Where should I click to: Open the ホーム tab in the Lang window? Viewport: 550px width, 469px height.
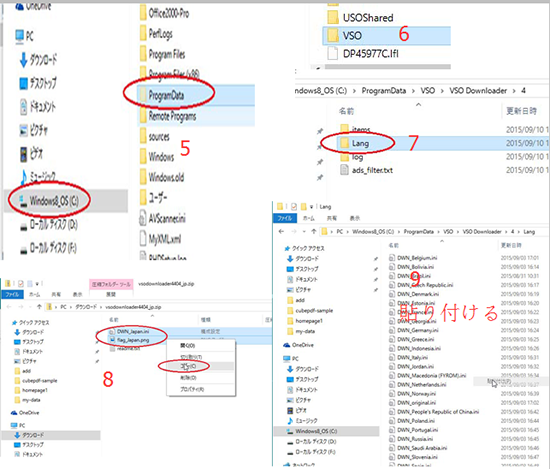tap(309, 218)
